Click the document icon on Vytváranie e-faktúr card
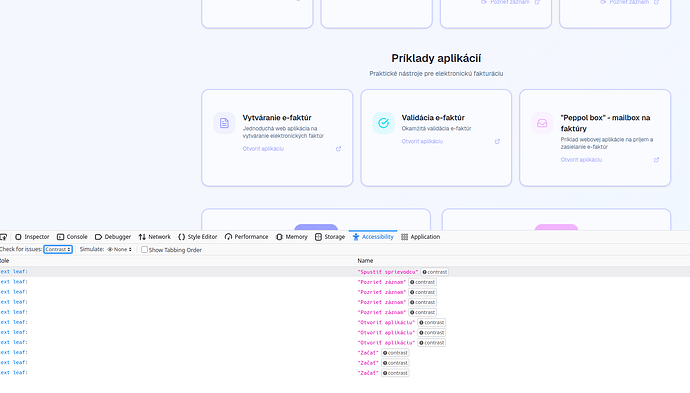The width and height of the screenshot is (690, 393). (224, 123)
